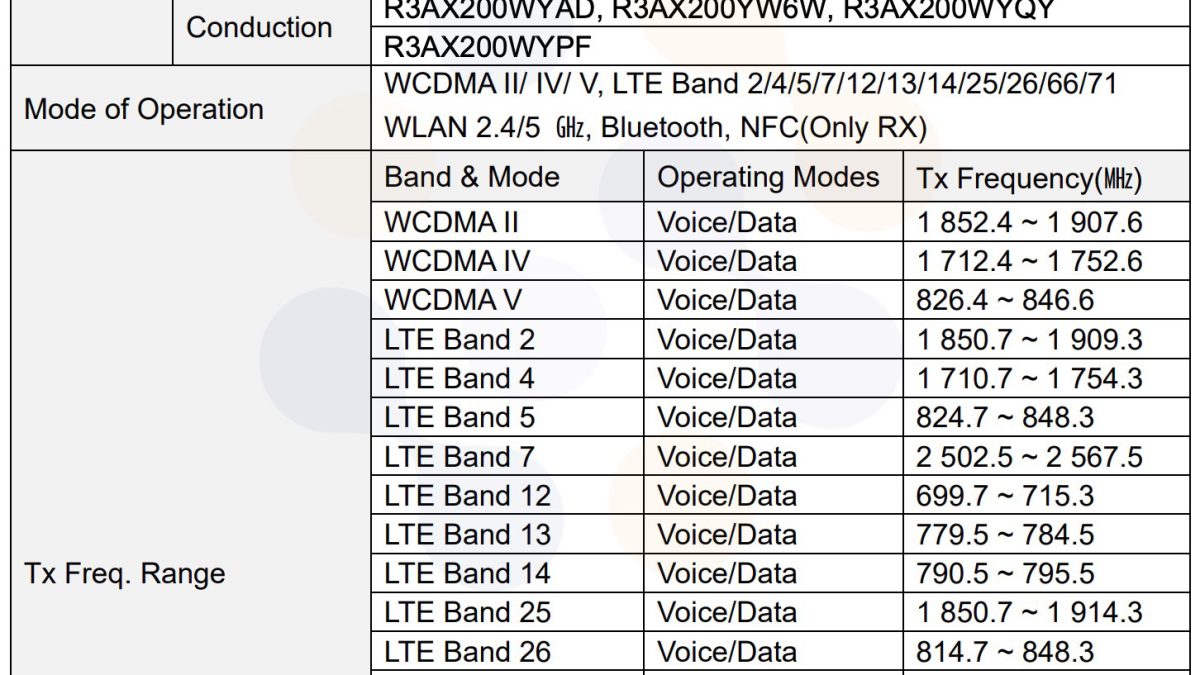
Task: Click the Tx Freq. Range row label
Action: [125, 574]
